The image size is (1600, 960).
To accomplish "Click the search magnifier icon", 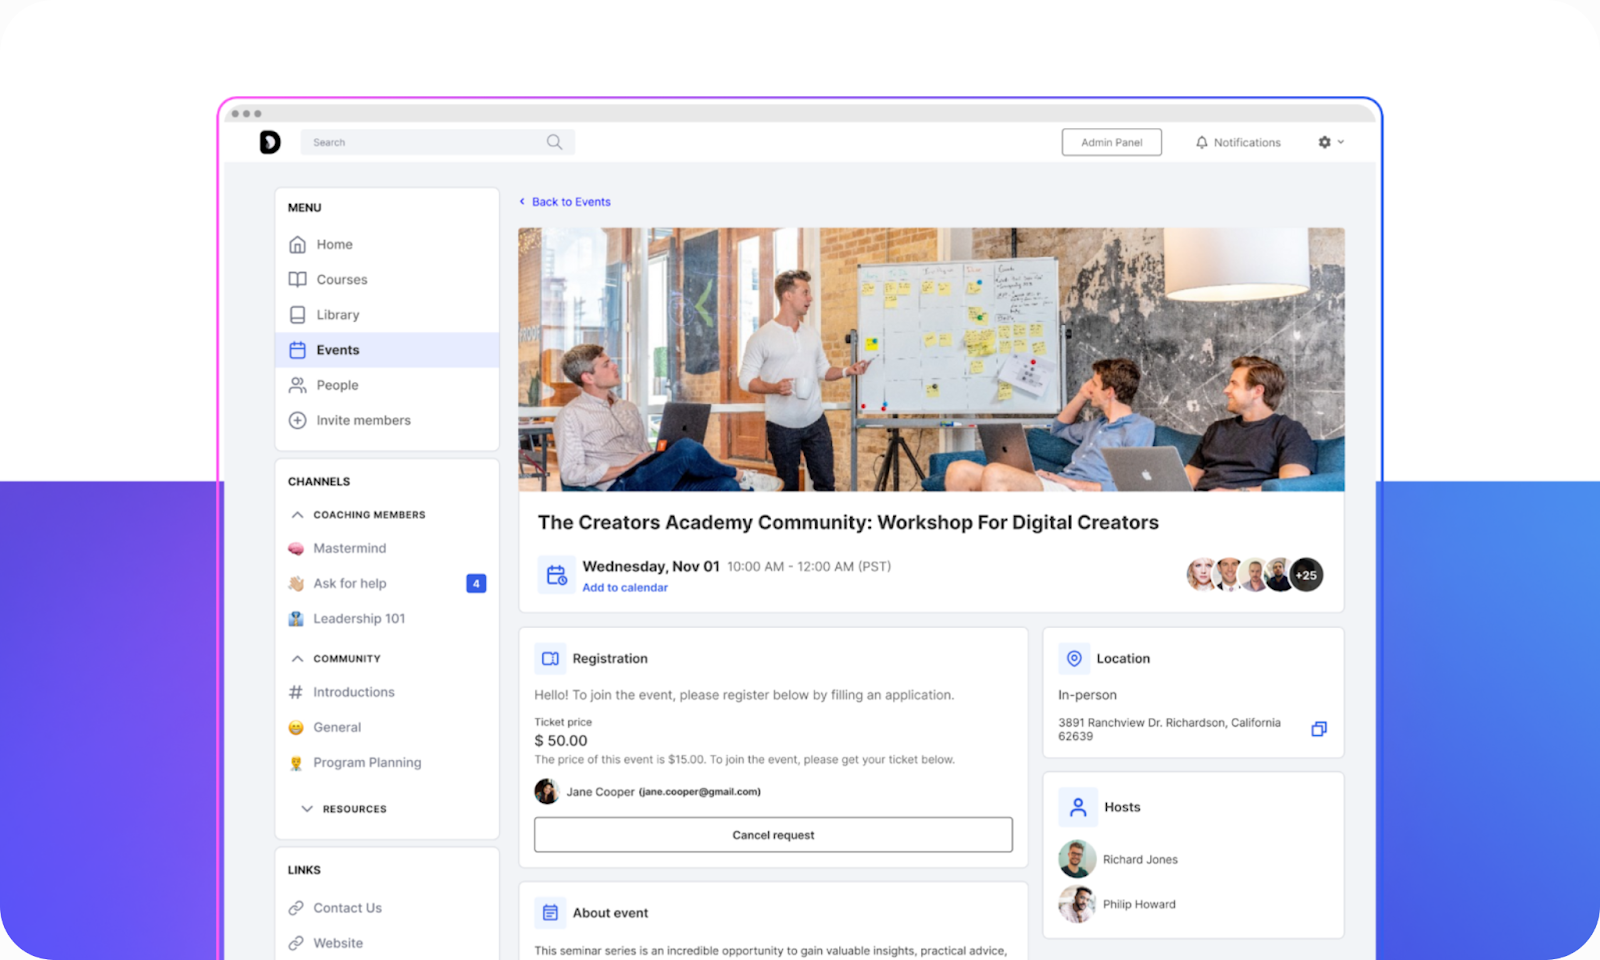I will pos(554,142).
